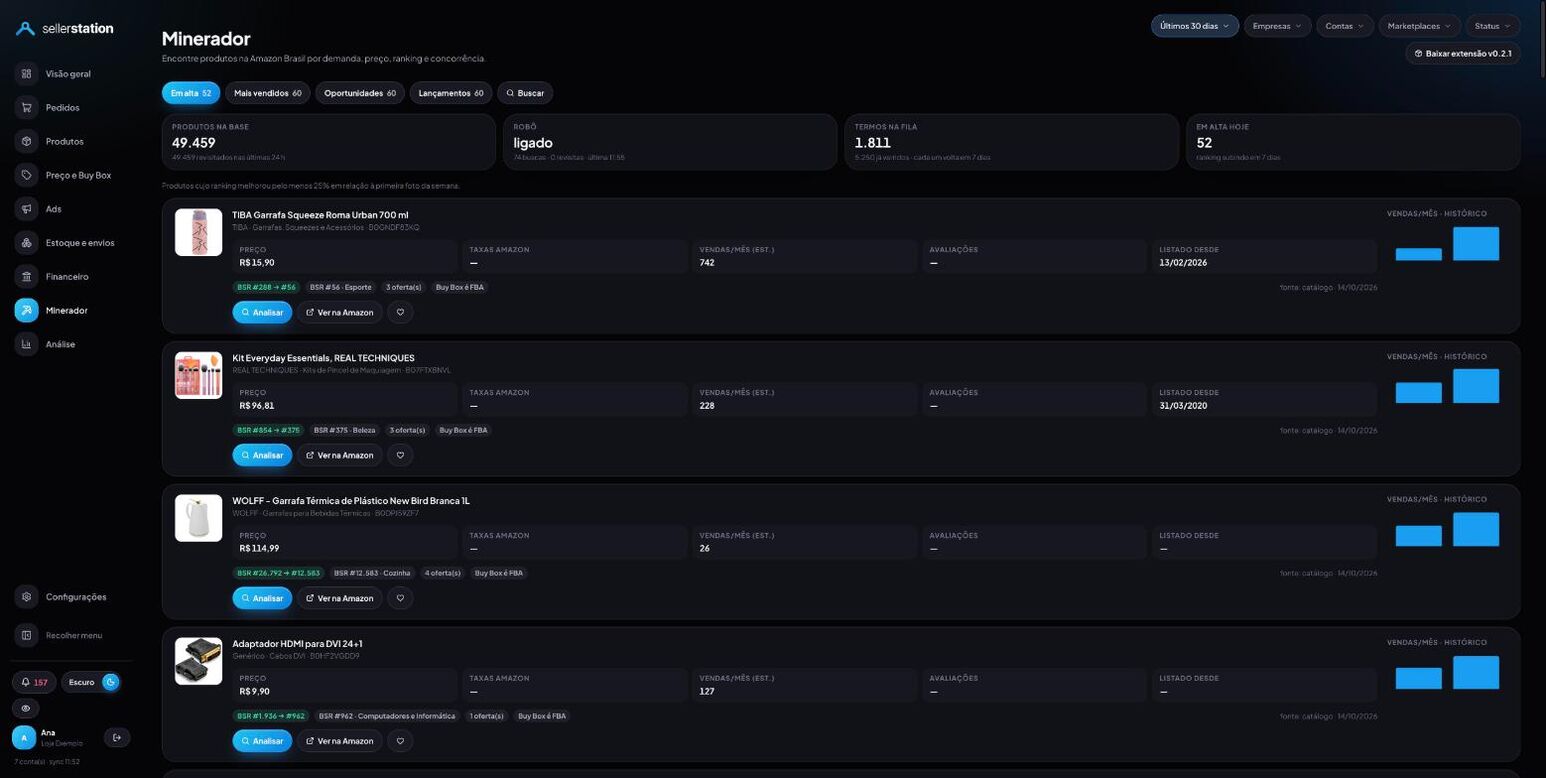
Task: Click the TIBA Garrafa Squeeze product thumbnail
Action: pos(198,232)
